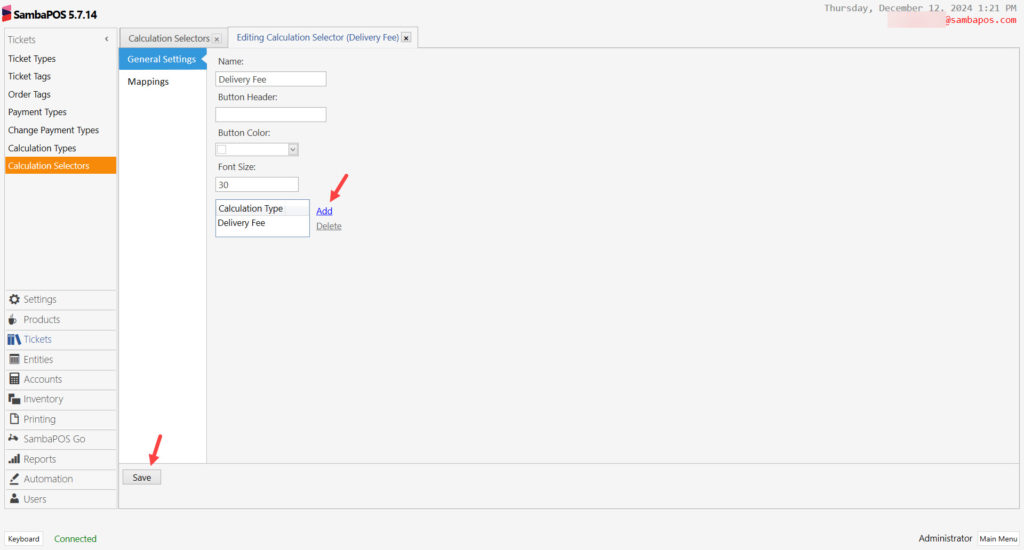Image resolution: width=1024 pixels, height=550 pixels.
Task: Open the Reports module label
Action: [40, 459]
